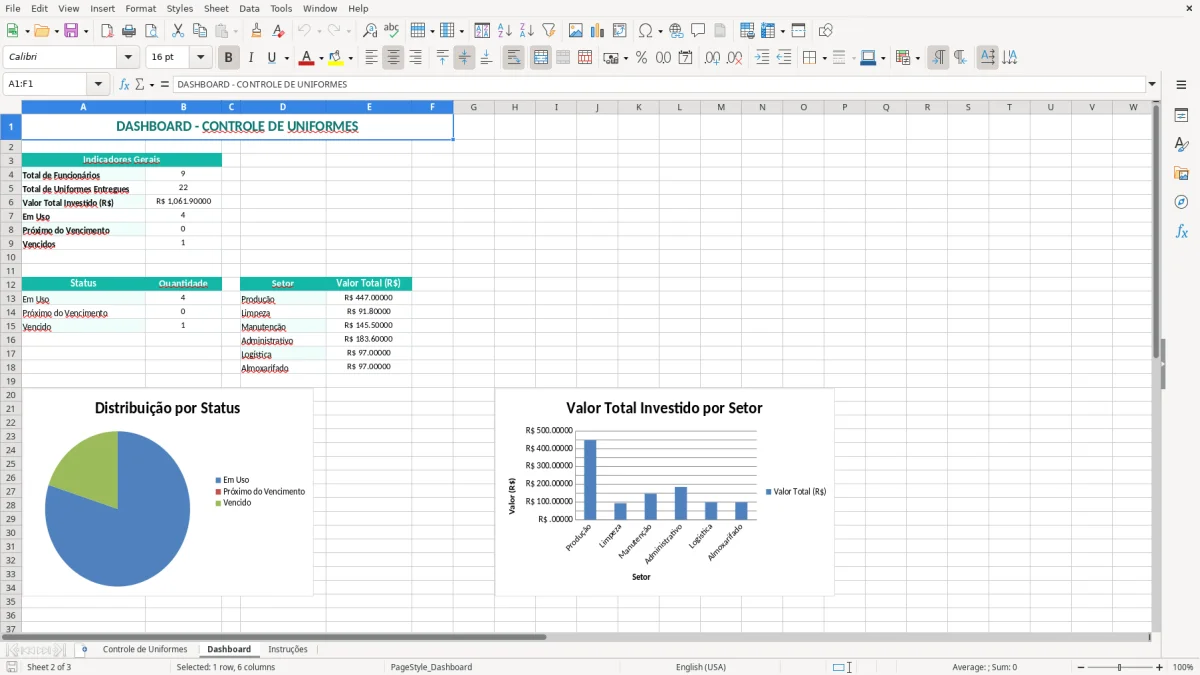Screen dimensions: 1200x675
Task: Apply the red font color swatch
Action: tap(307, 58)
